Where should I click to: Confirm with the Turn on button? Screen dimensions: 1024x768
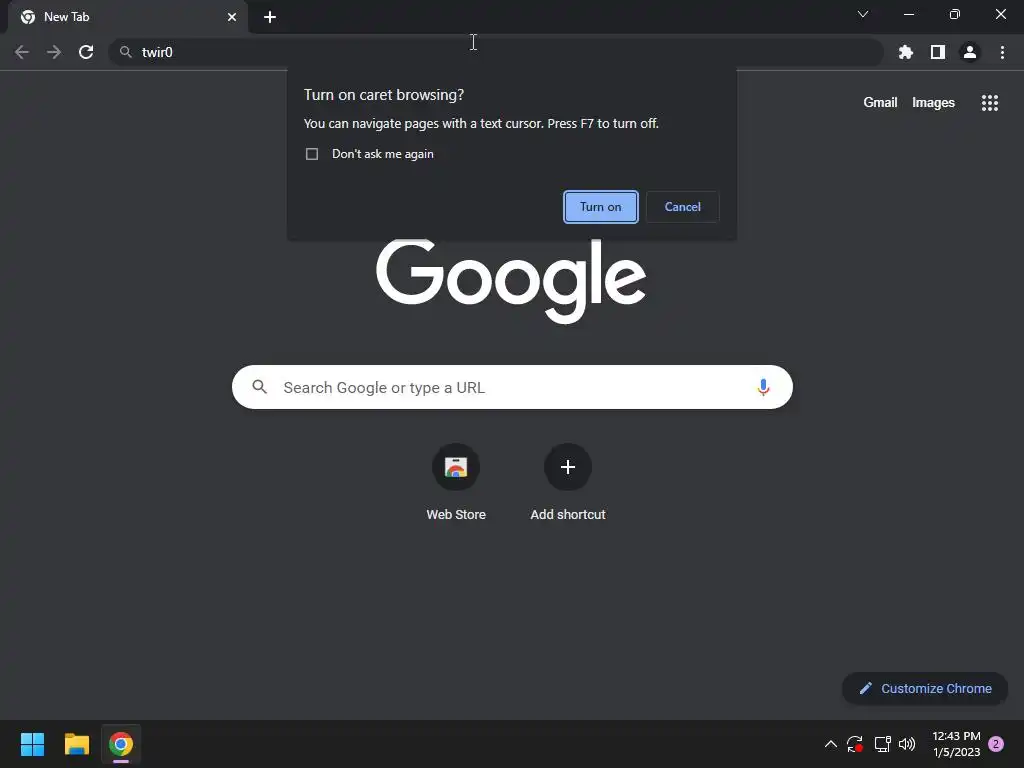pos(600,207)
